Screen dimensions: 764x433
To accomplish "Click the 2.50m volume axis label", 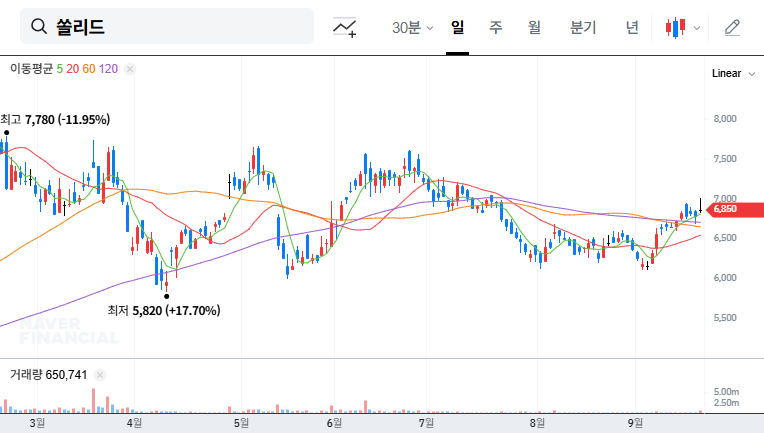I will tap(726, 403).
